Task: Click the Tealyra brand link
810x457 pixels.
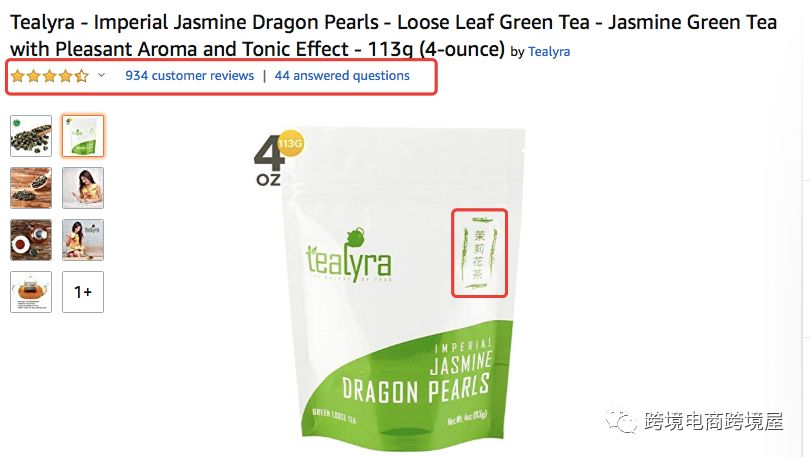Action: click(549, 52)
